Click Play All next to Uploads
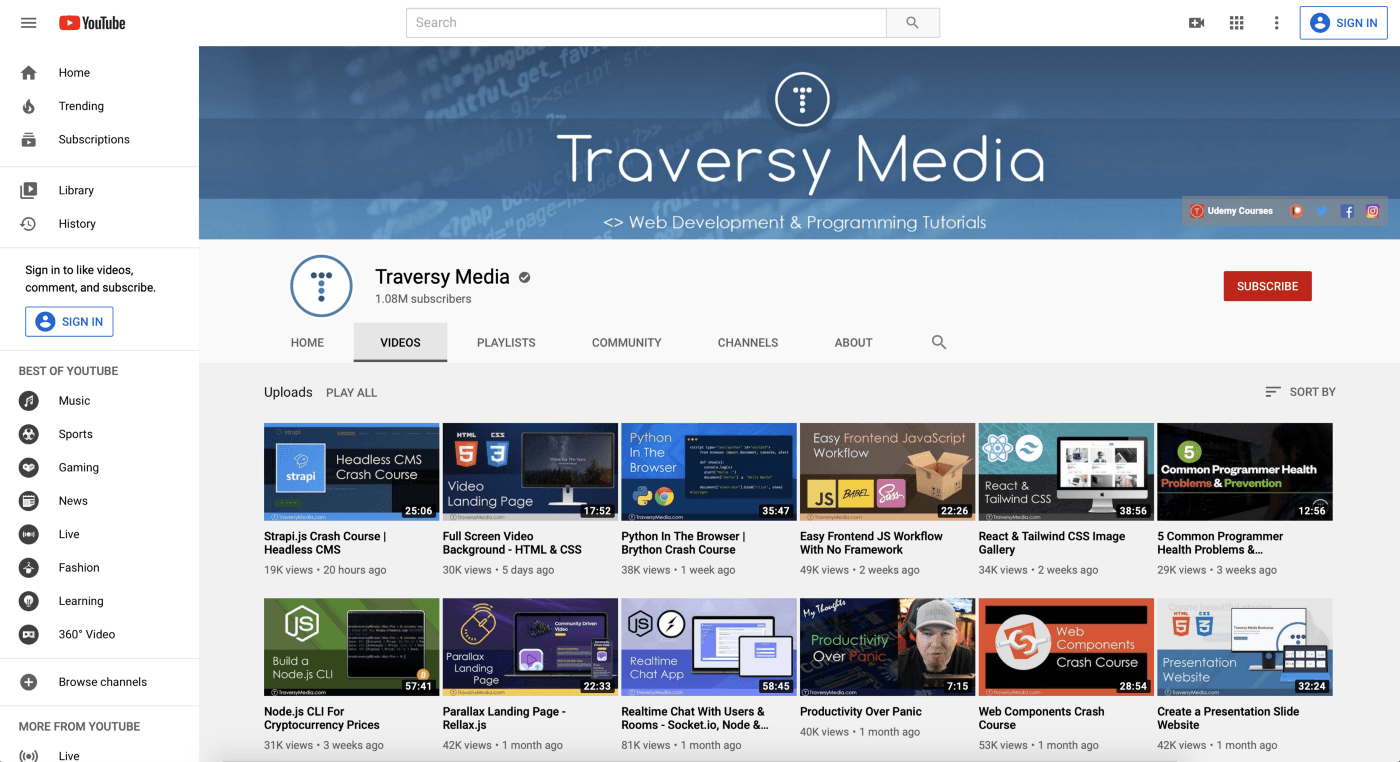Viewport: 1400px width, 762px height. 351,393
